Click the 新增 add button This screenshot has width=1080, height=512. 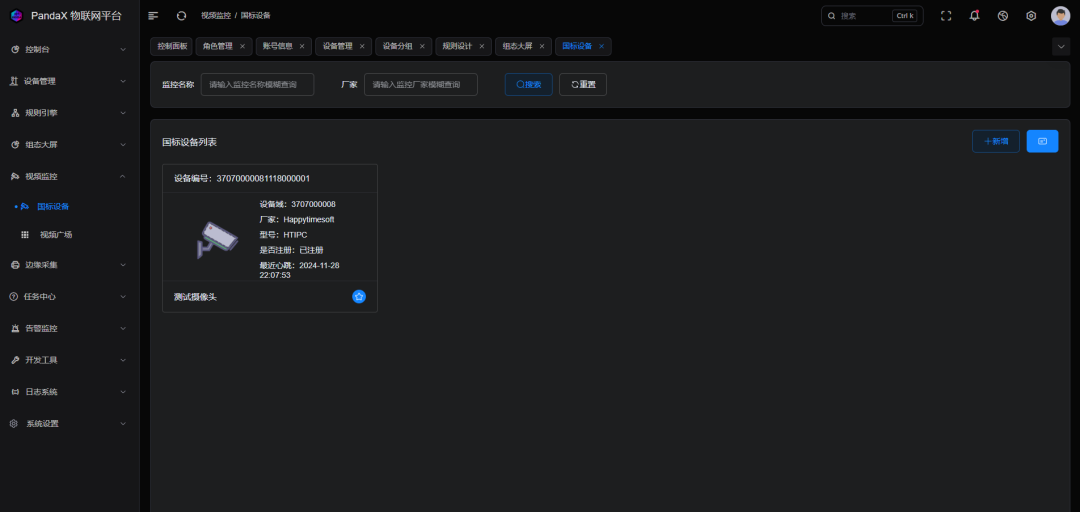tap(995, 141)
